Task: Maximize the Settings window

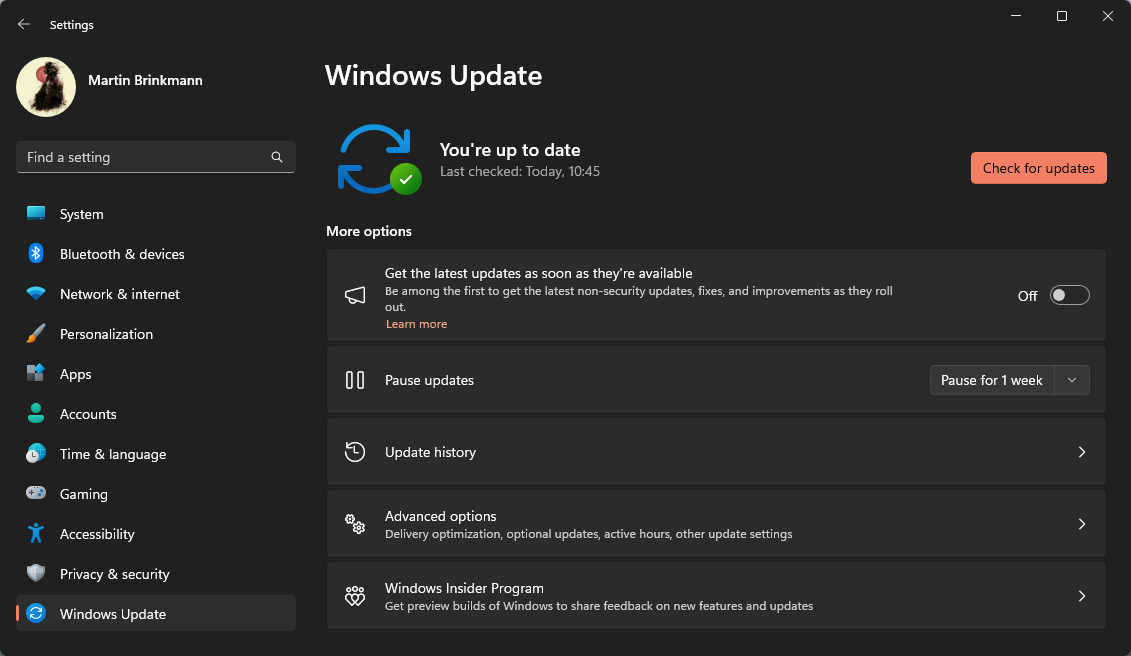Action: tap(1062, 16)
